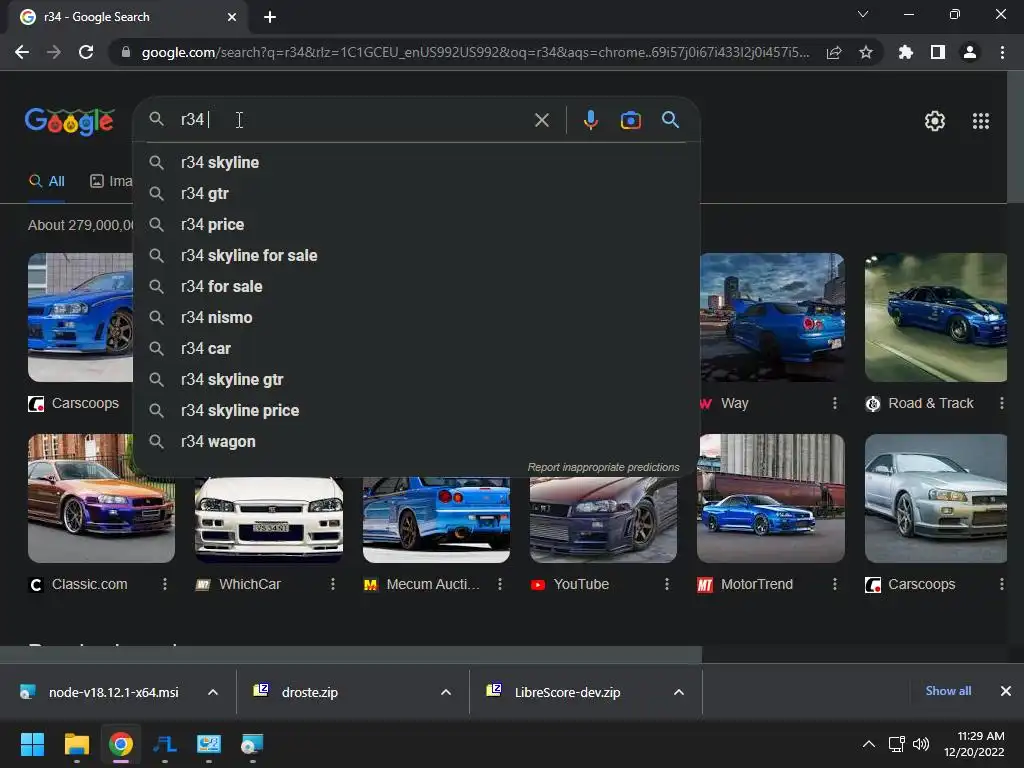
Task: Reload the current page
Action: point(86,52)
